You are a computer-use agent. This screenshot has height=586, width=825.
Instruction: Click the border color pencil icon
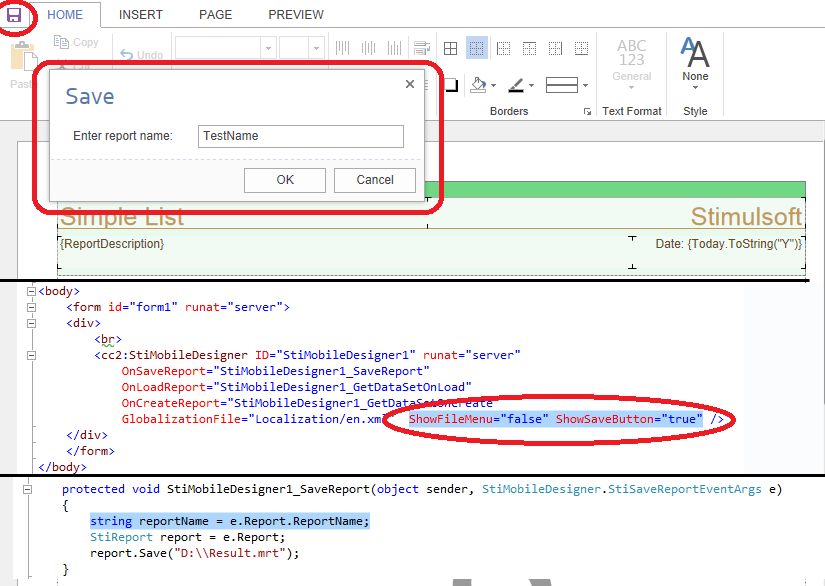(x=516, y=85)
